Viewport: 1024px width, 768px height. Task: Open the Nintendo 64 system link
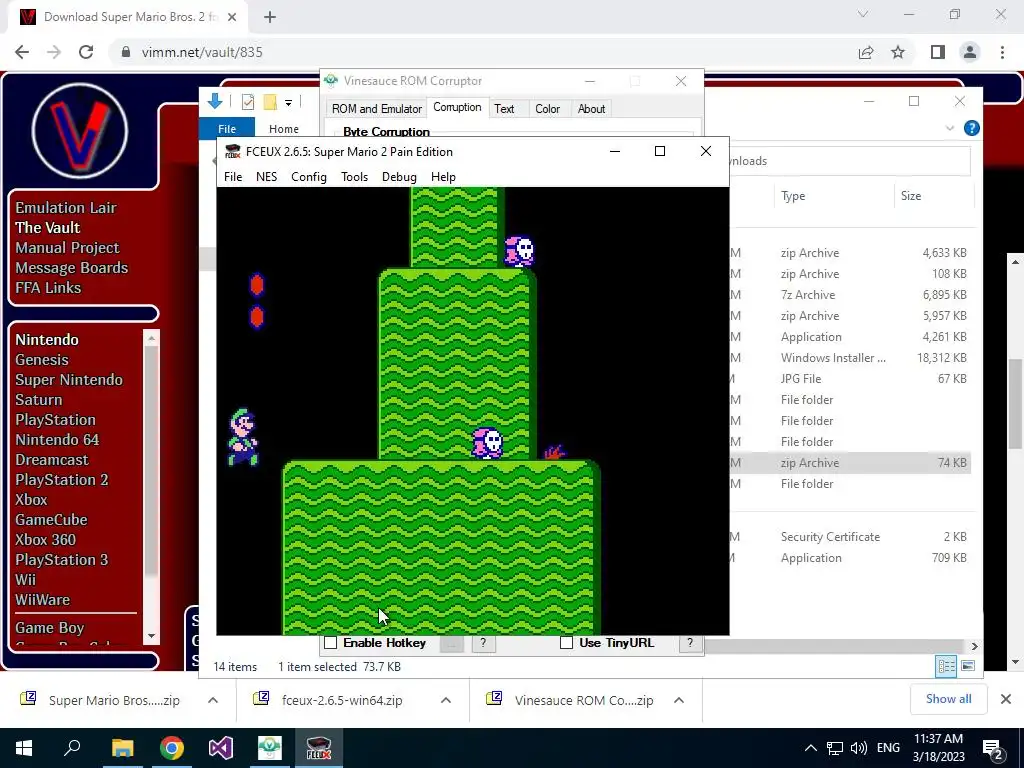pos(57,440)
